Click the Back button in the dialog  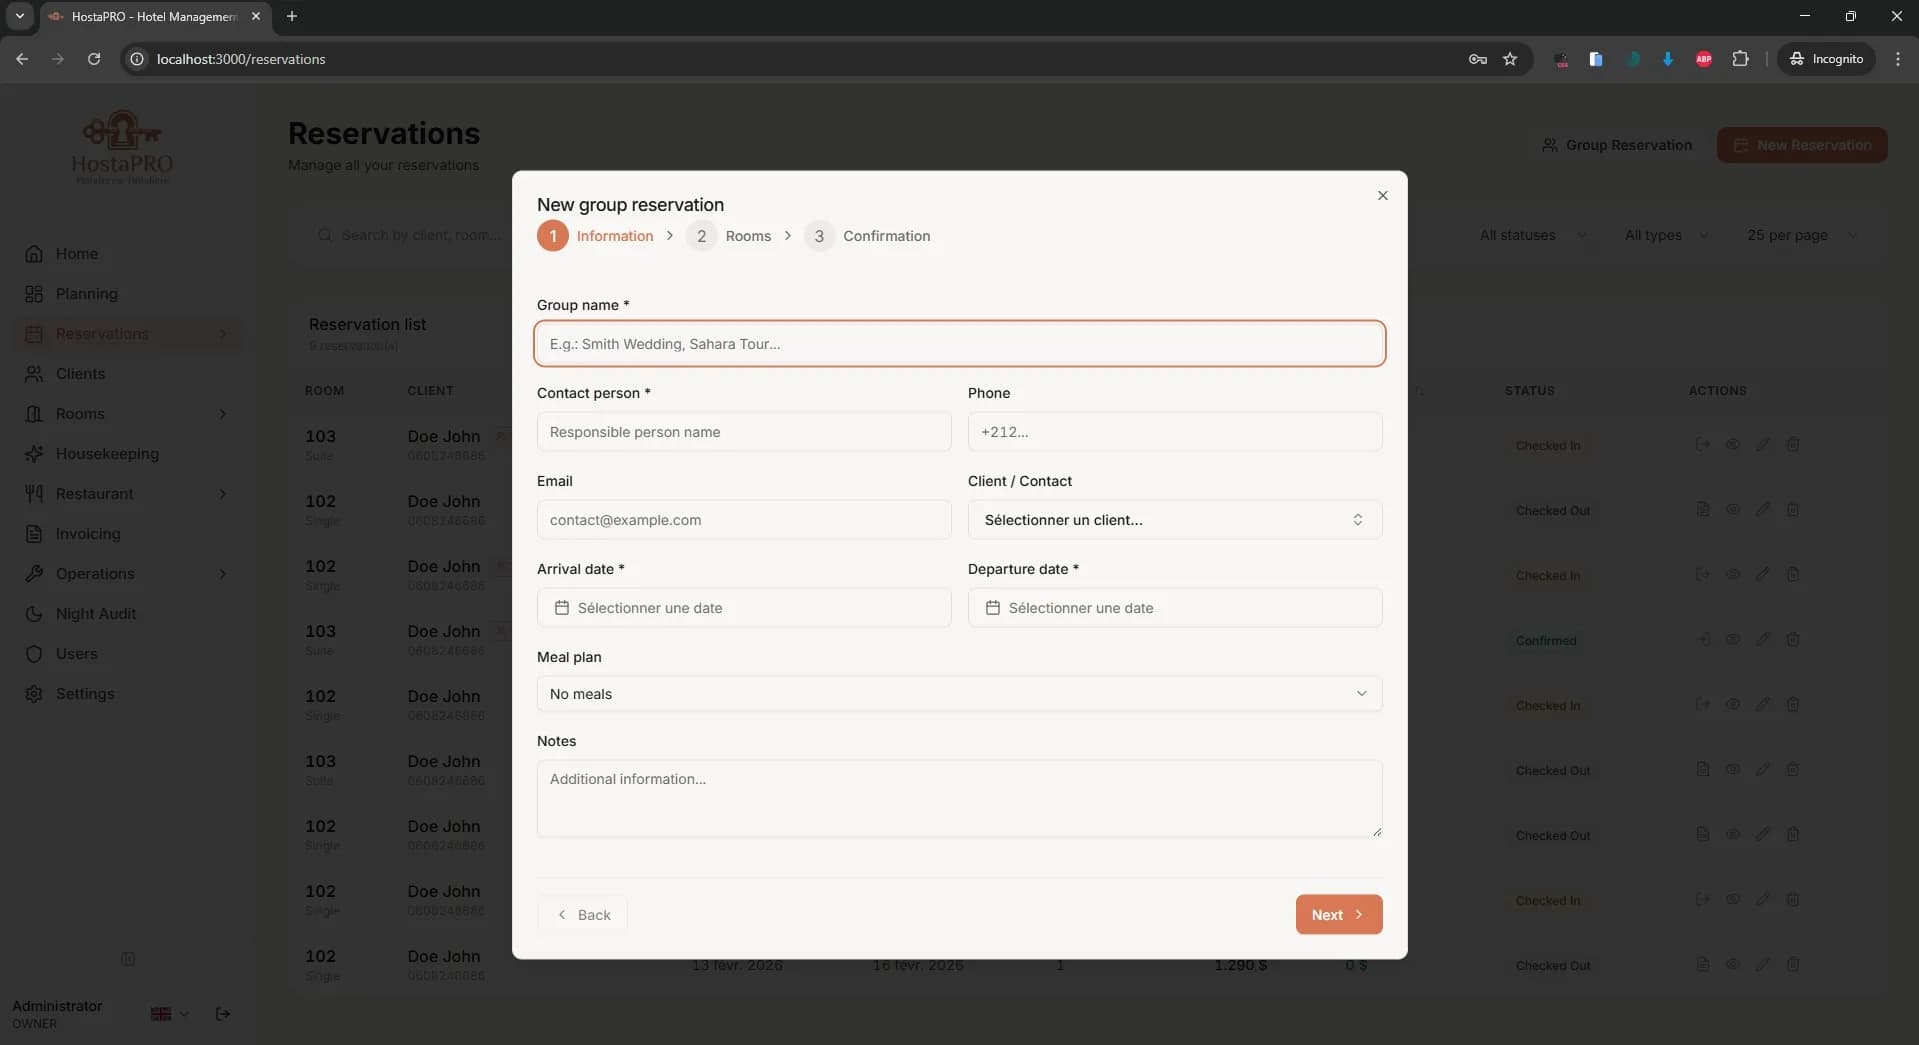pyautogui.click(x=583, y=914)
